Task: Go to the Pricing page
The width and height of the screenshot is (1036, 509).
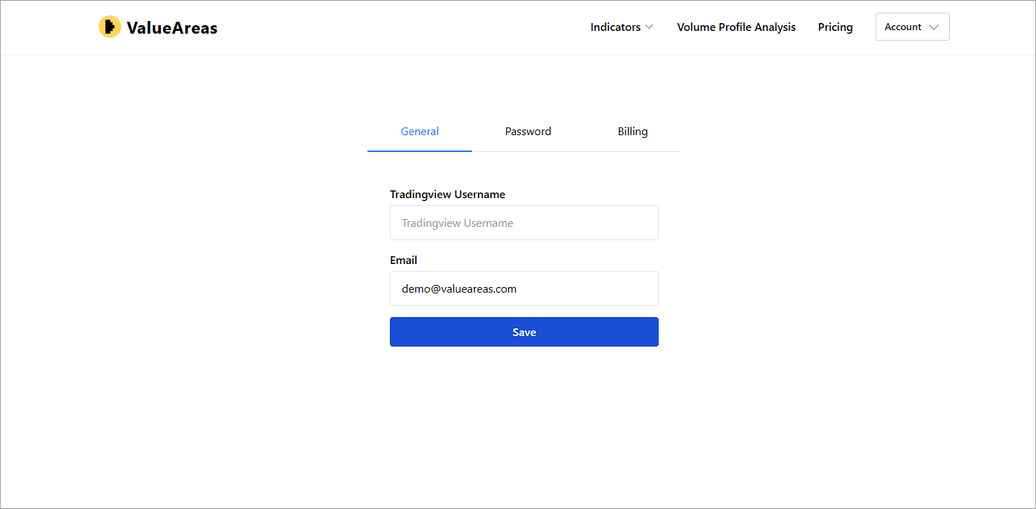Action: (x=835, y=27)
